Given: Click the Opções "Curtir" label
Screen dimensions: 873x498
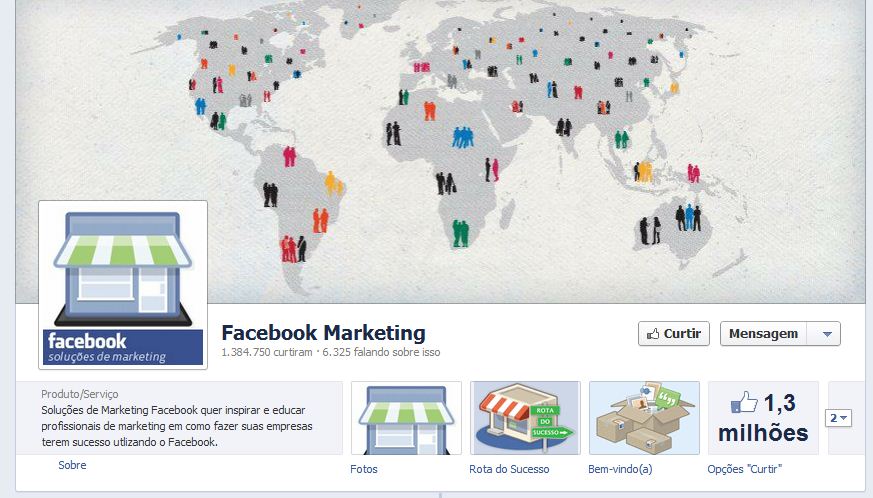Looking at the screenshot, I should coord(744,469).
